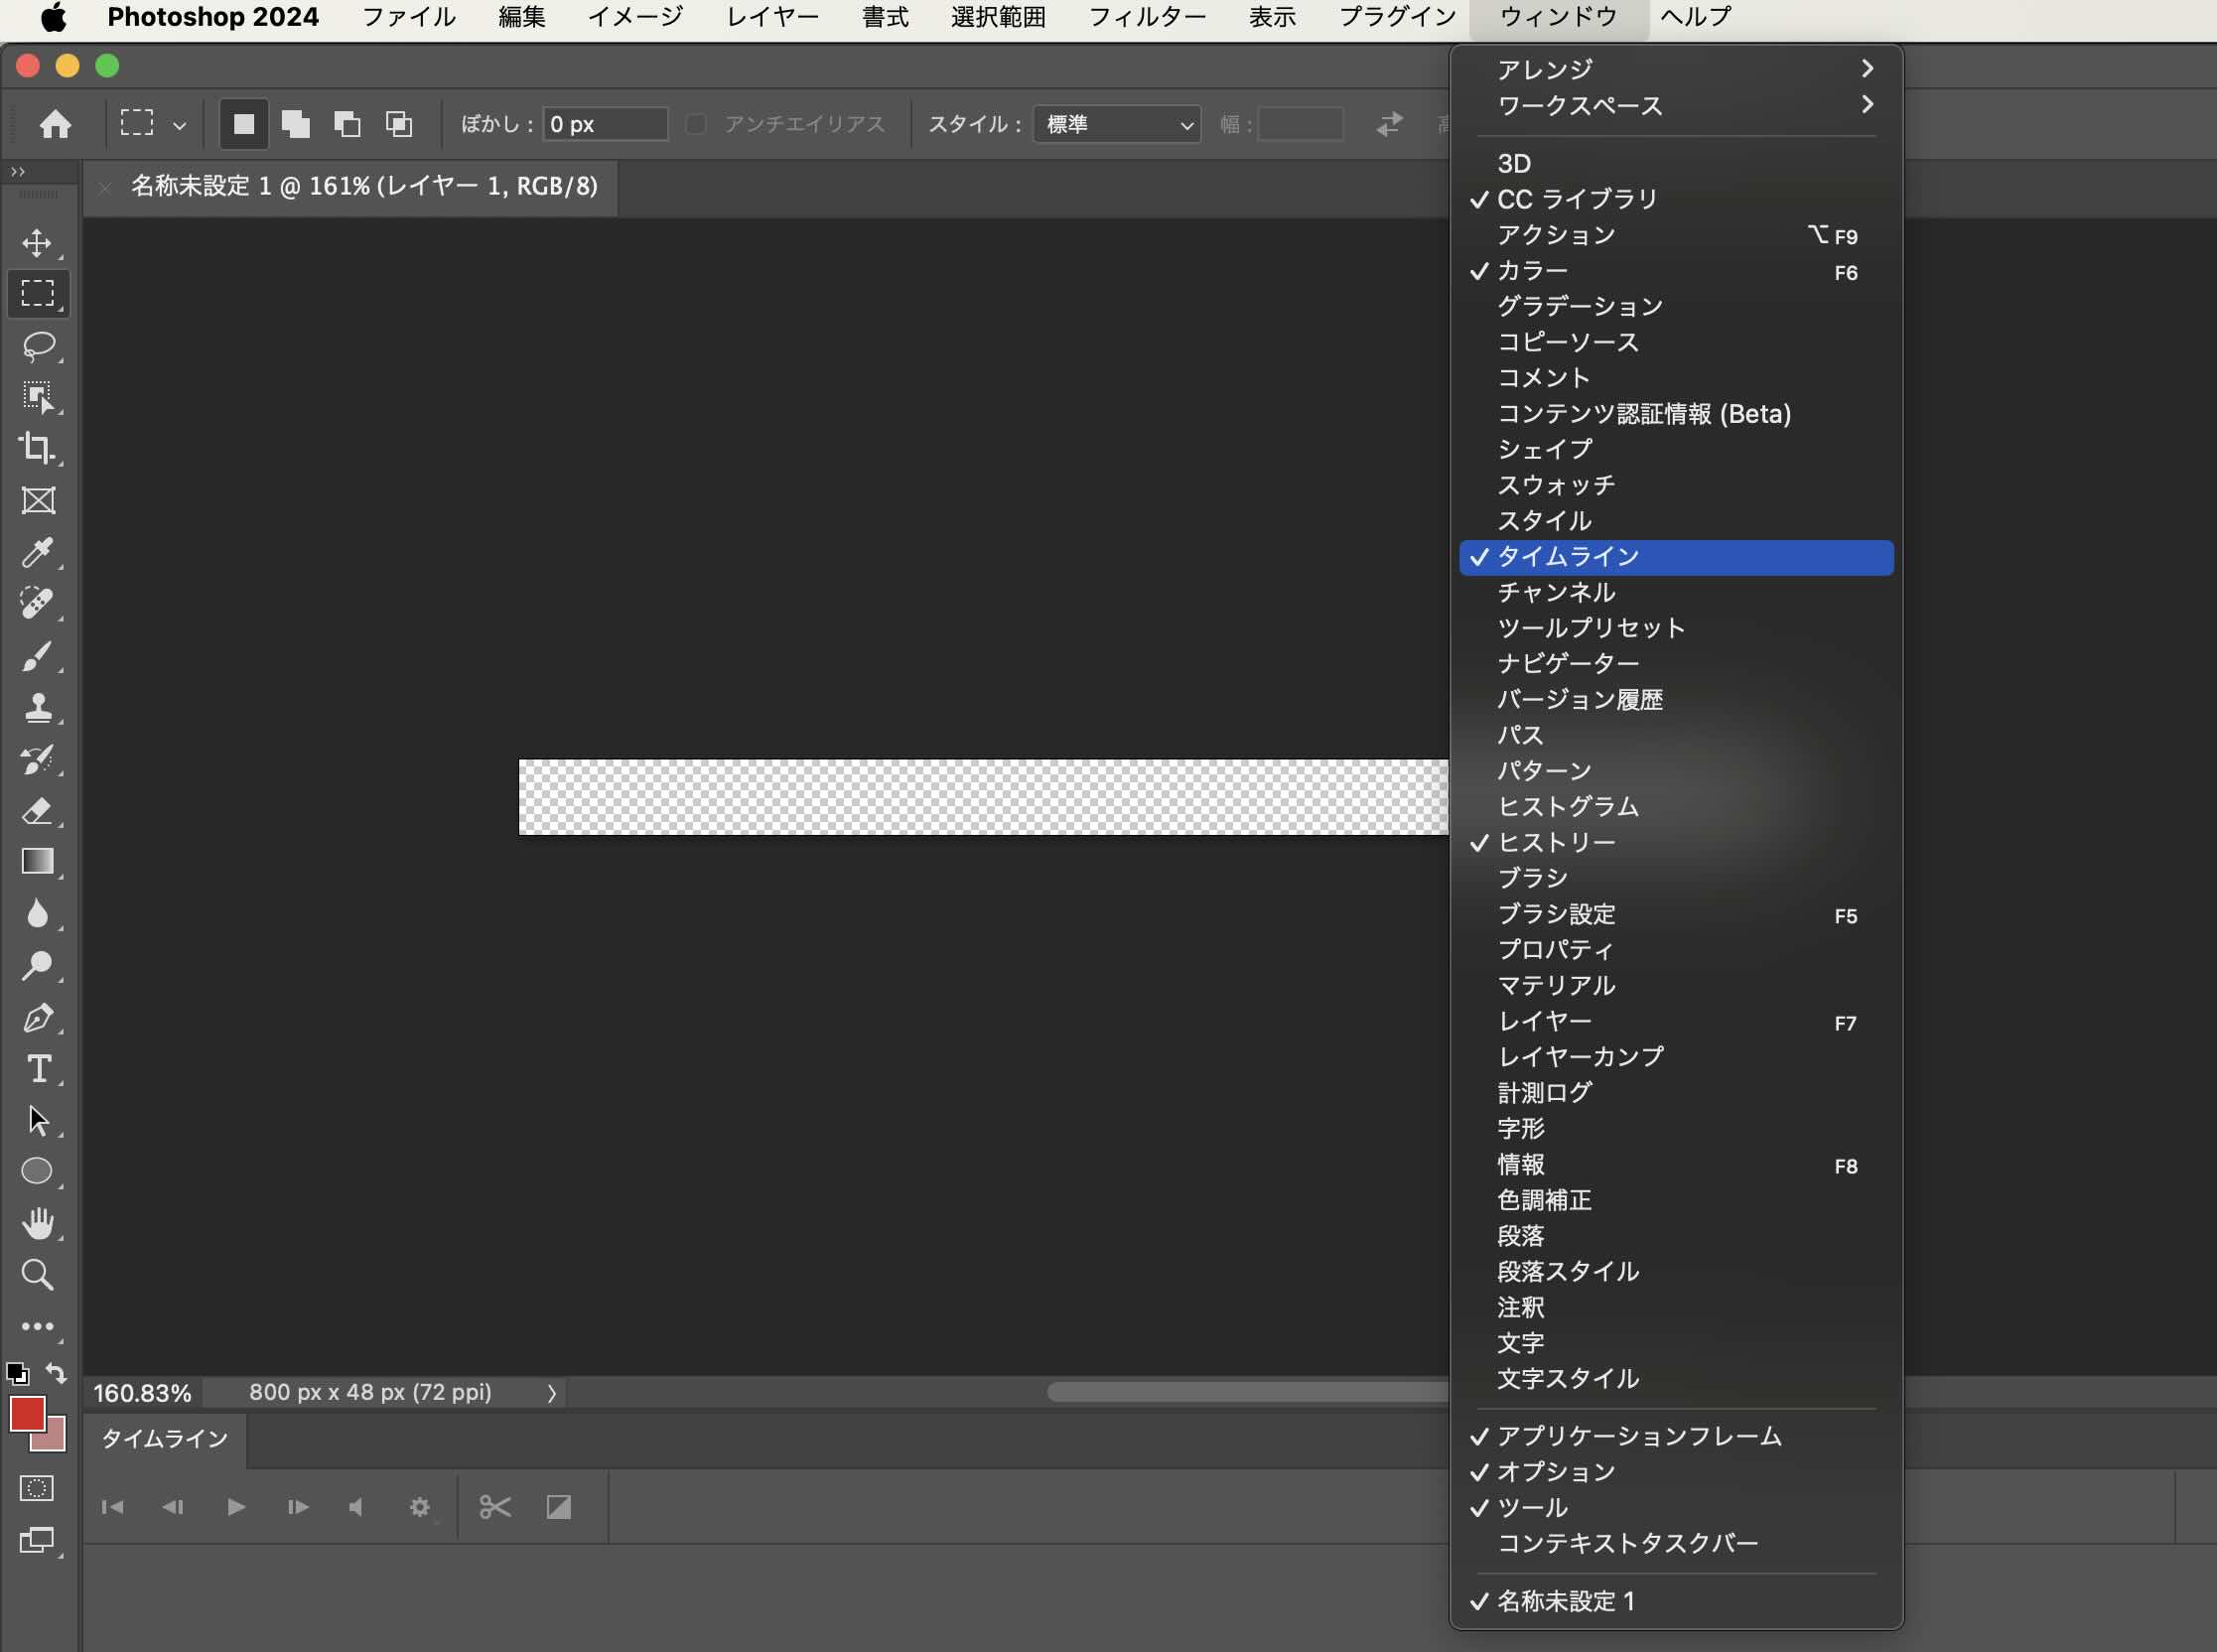Toggle アプリケーションフレーム in Window menu

(x=1676, y=1436)
